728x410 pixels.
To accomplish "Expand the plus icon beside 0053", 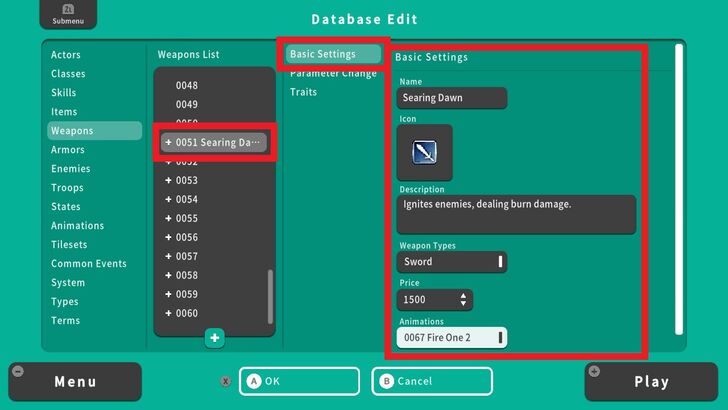I will coord(168,180).
